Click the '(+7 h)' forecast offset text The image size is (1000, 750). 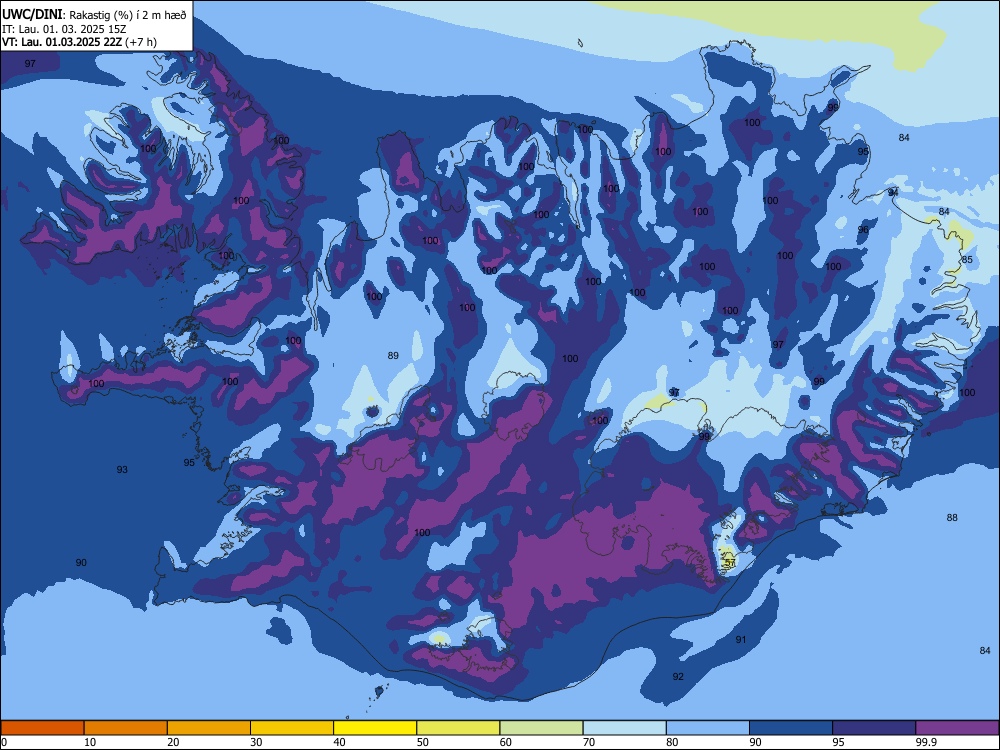coord(141,42)
